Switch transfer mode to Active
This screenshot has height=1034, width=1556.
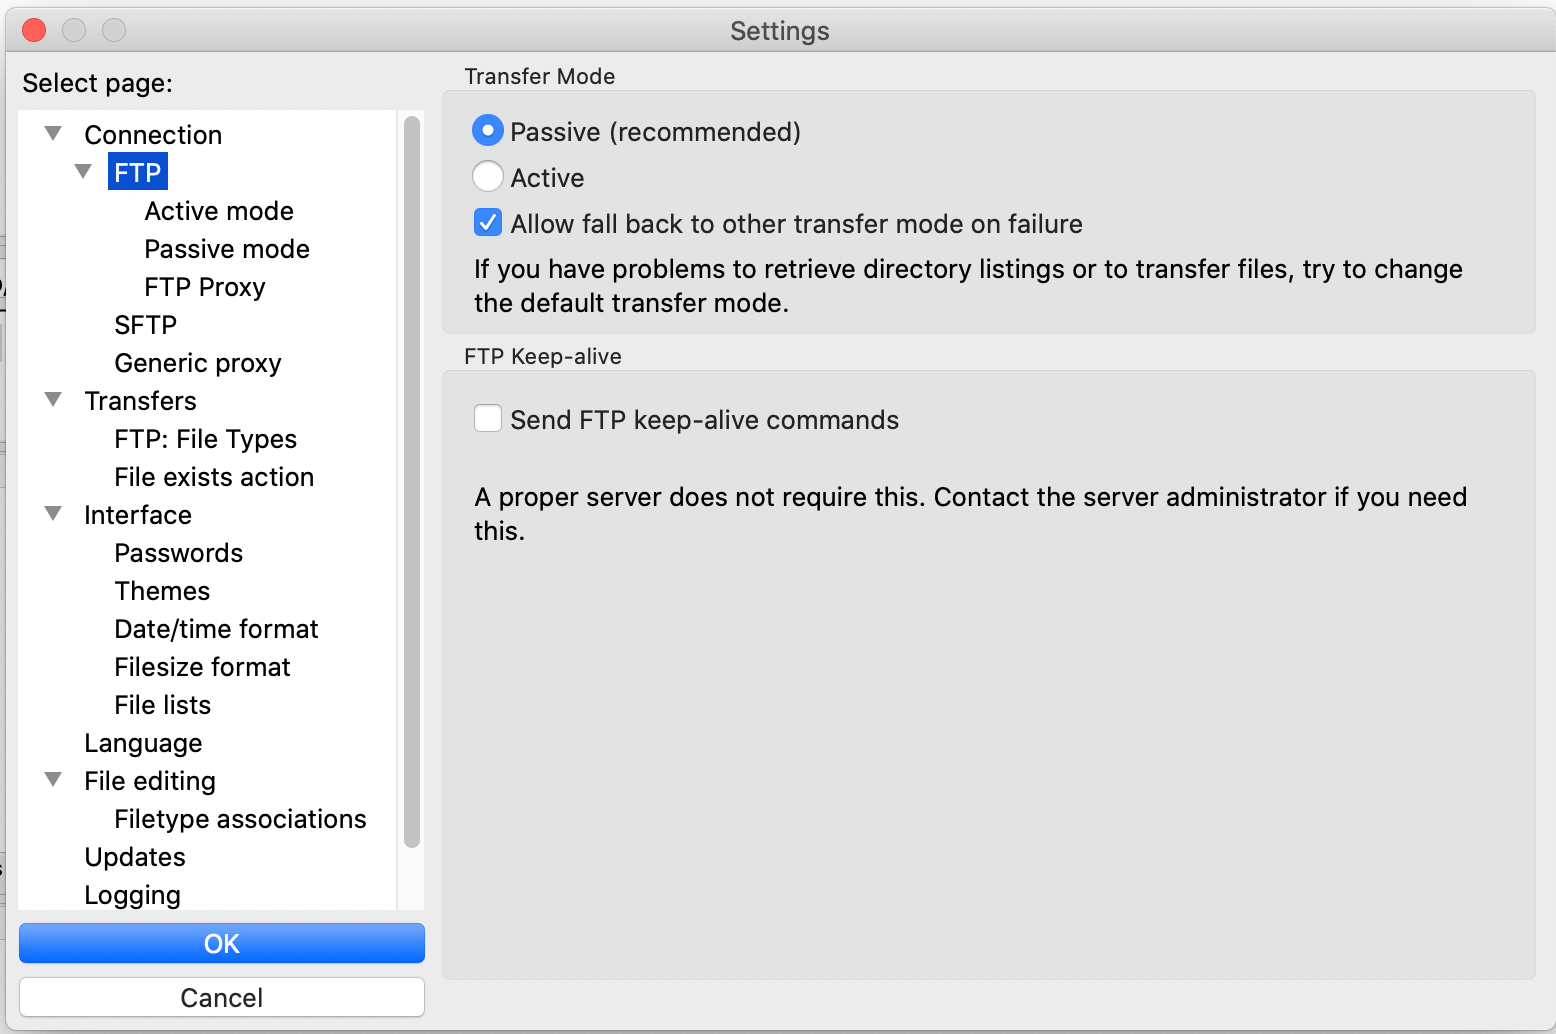point(487,176)
